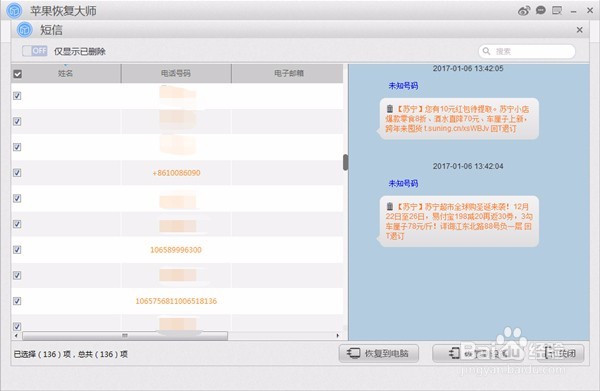
Task: Open the chat feedback bubble icon
Action: click(541, 10)
